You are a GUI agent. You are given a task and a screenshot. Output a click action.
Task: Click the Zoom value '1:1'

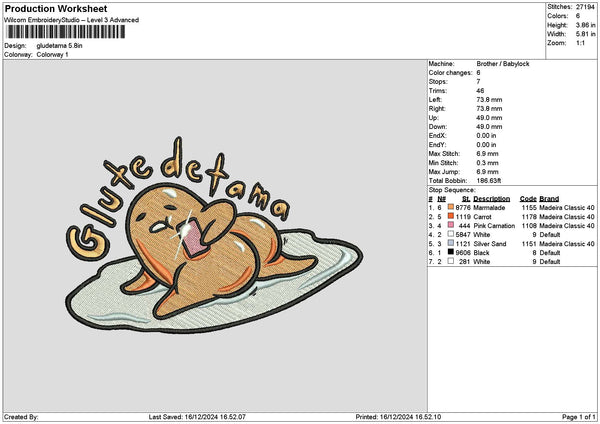click(x=580, y=43)
